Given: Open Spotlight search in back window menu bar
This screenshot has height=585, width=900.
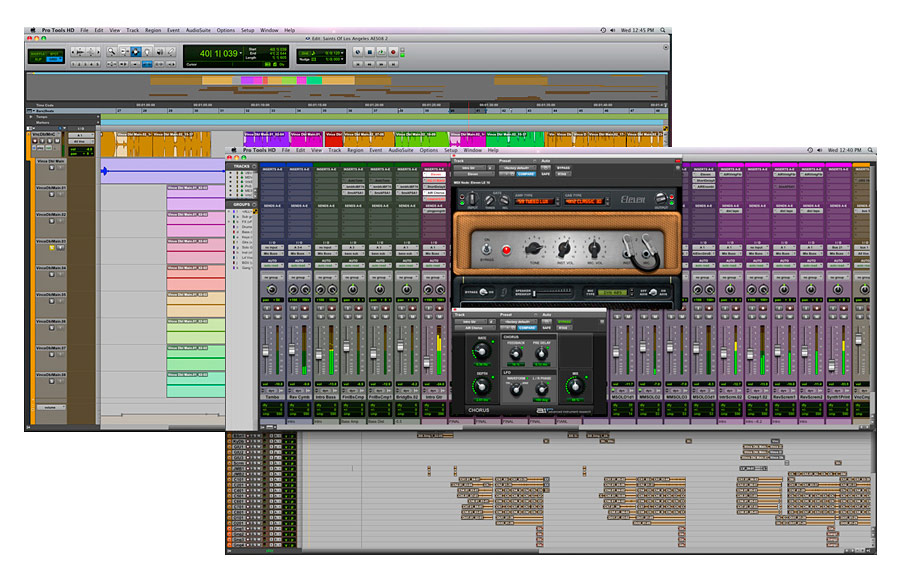Looking at the screenshot, I should [663, 30].
